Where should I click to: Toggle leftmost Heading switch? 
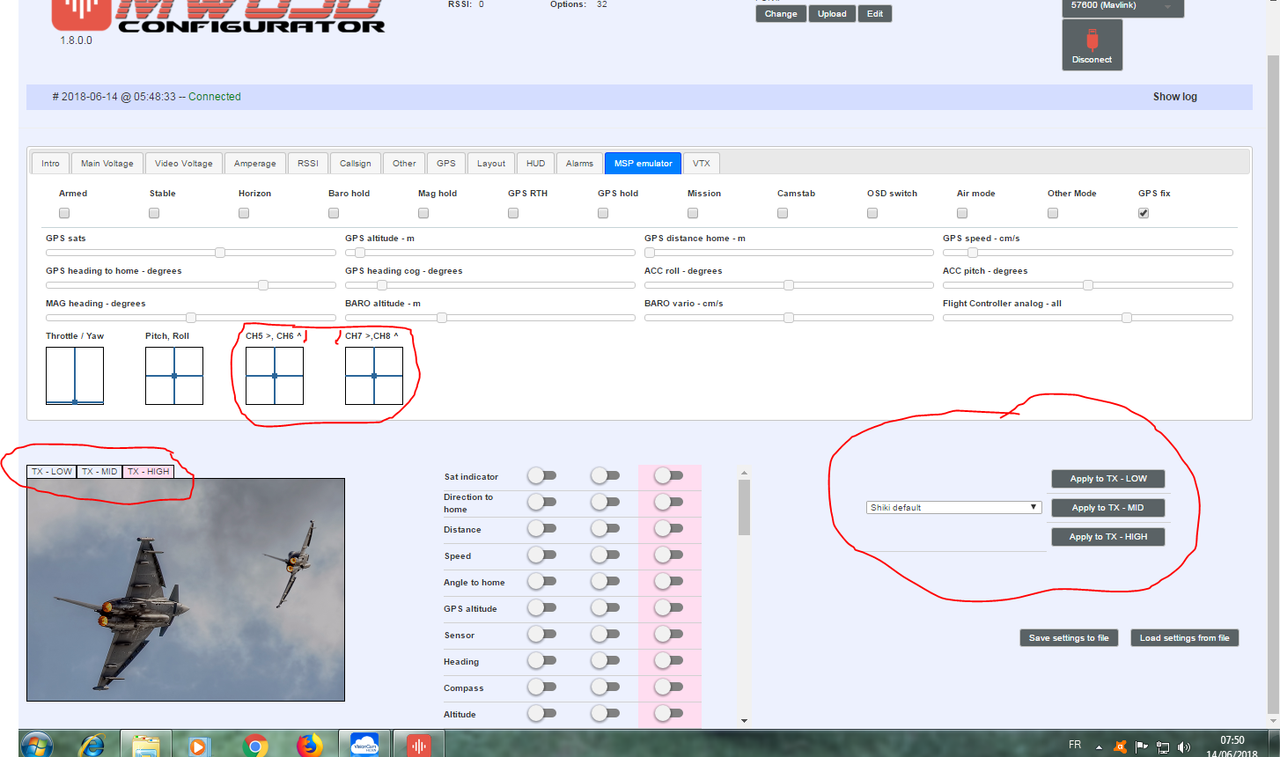tap(542, 660)
